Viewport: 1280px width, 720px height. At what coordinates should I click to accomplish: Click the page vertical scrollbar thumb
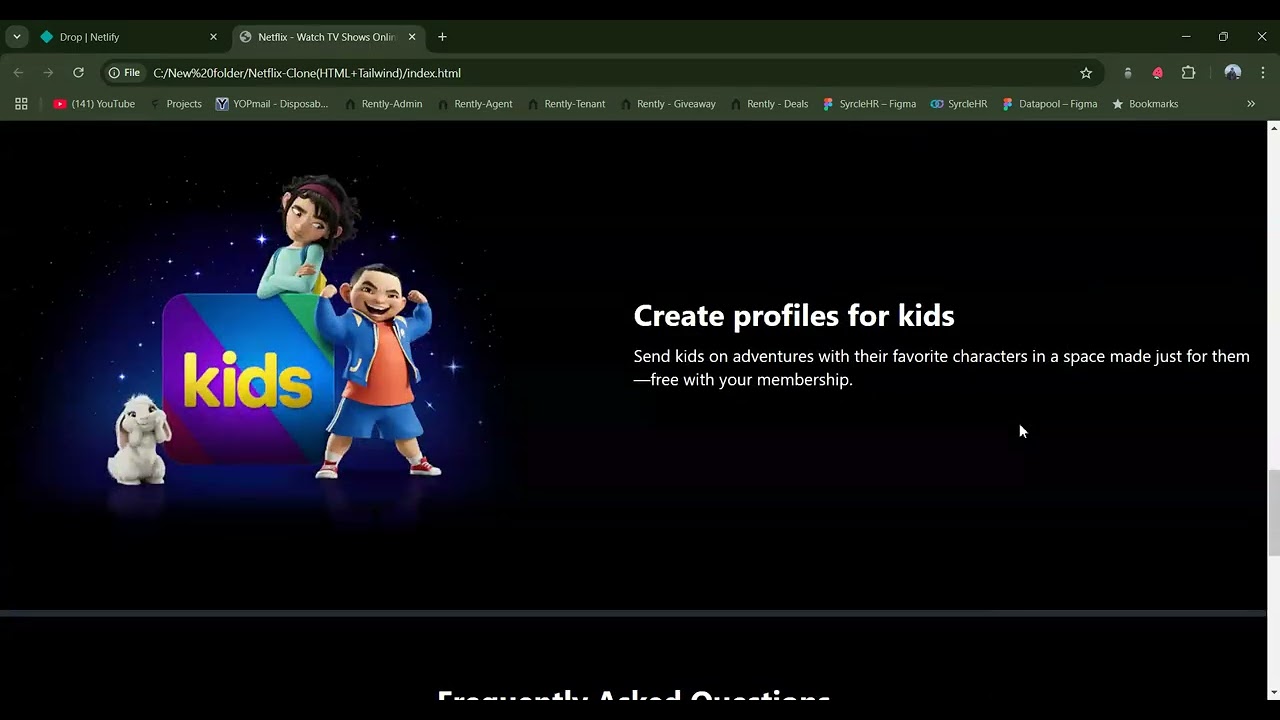1273,512
